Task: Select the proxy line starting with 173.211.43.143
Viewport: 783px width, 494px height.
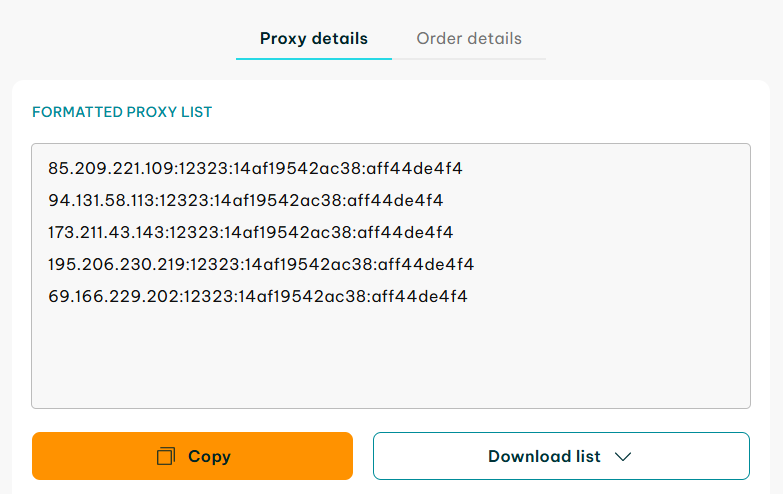Action: pyautogui.click(x=251, y=232)
